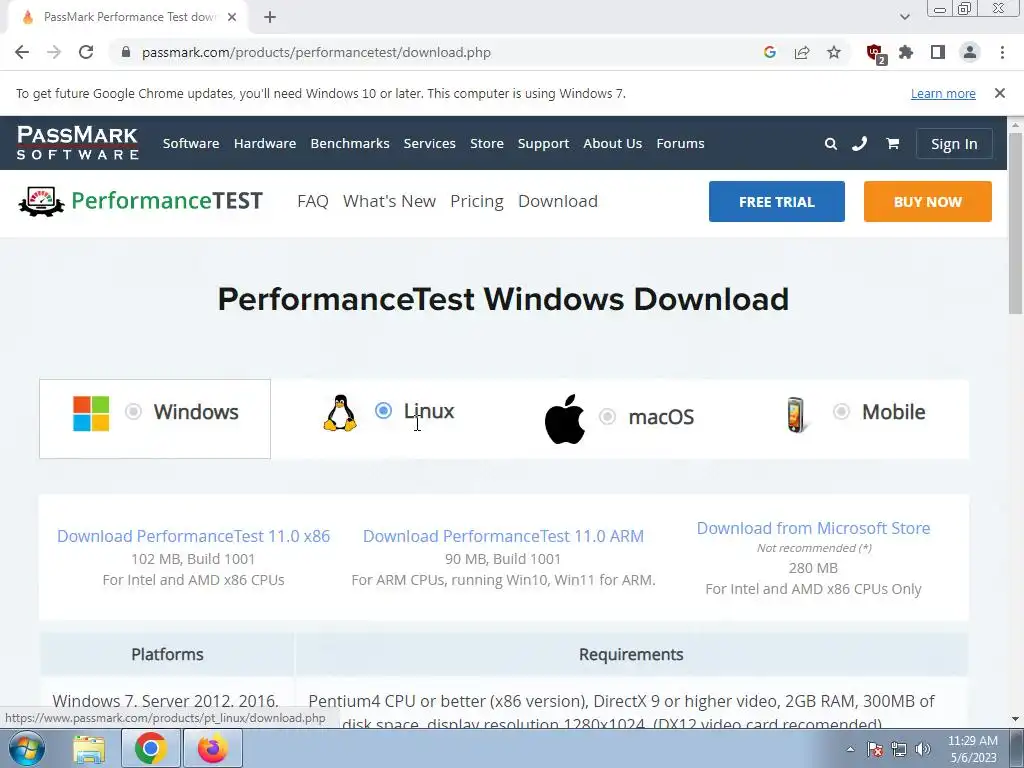Screen dimensions: 1024x768
Task: Open a new tab with the plus button
Action: [x=270, y=17]
